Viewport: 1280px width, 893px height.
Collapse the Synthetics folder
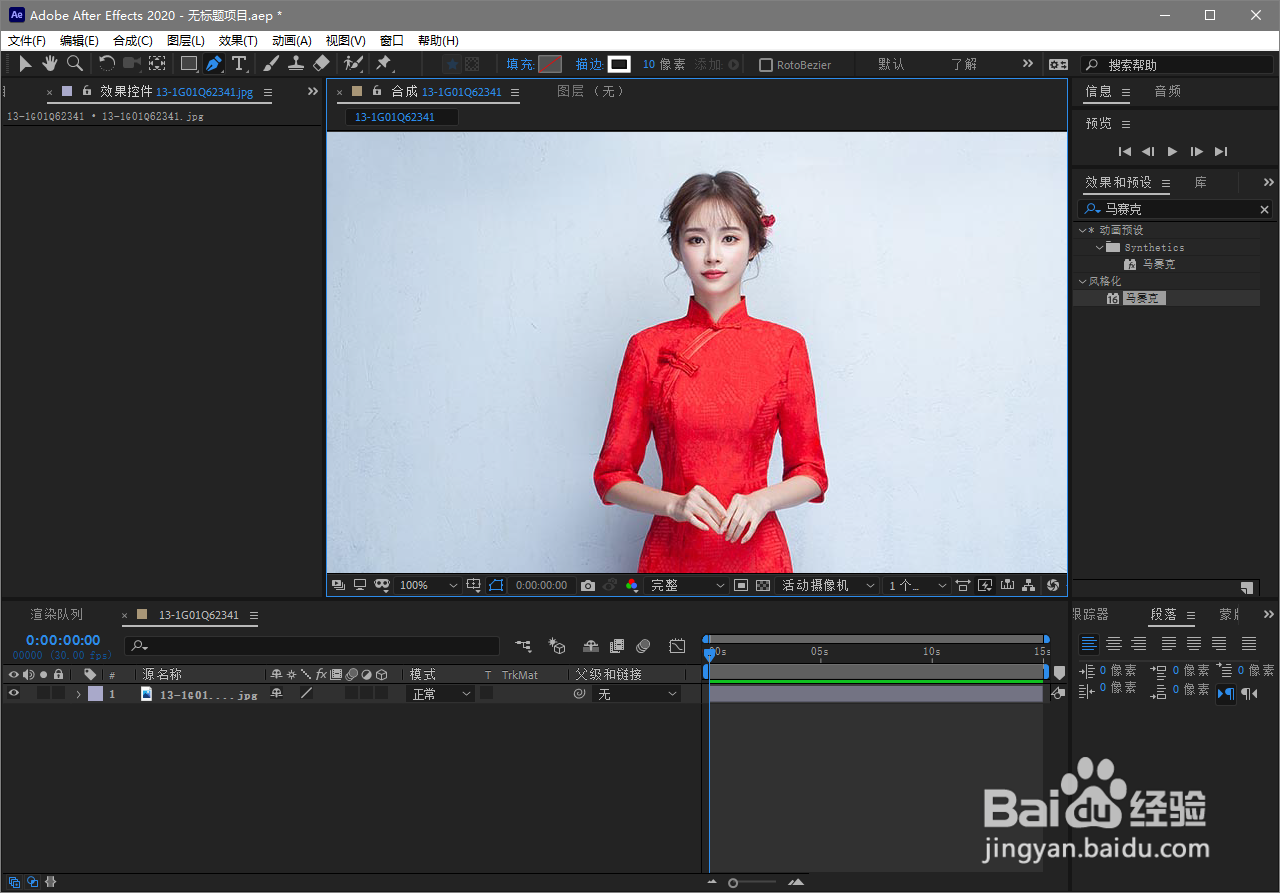coord(1100,247)
